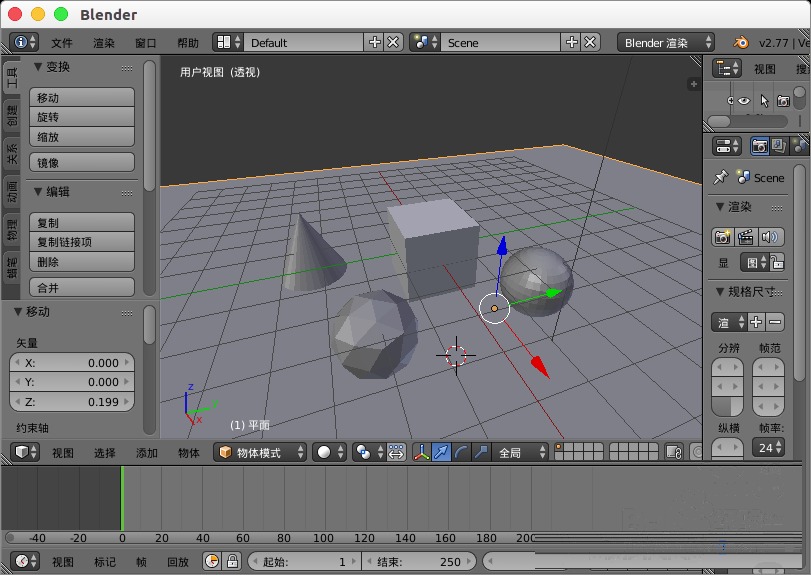Open the 3D view editor type selector
Viewport: 811px width, 575px height.
25,452
